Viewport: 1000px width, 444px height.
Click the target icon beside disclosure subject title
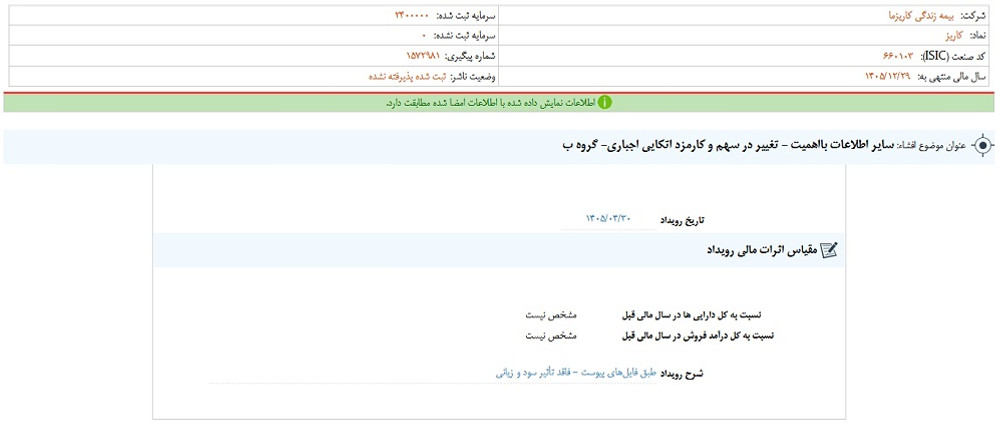pos(982,146)
